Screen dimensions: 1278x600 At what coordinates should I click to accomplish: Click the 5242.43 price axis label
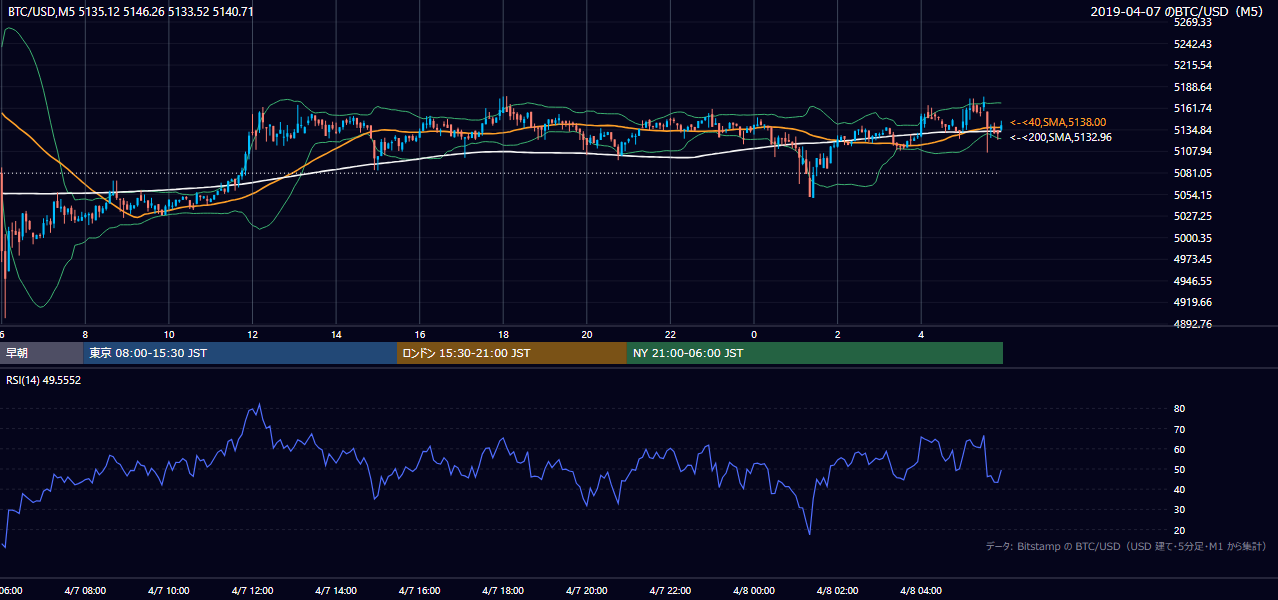pyautogui.click(x=1194, y=44)
